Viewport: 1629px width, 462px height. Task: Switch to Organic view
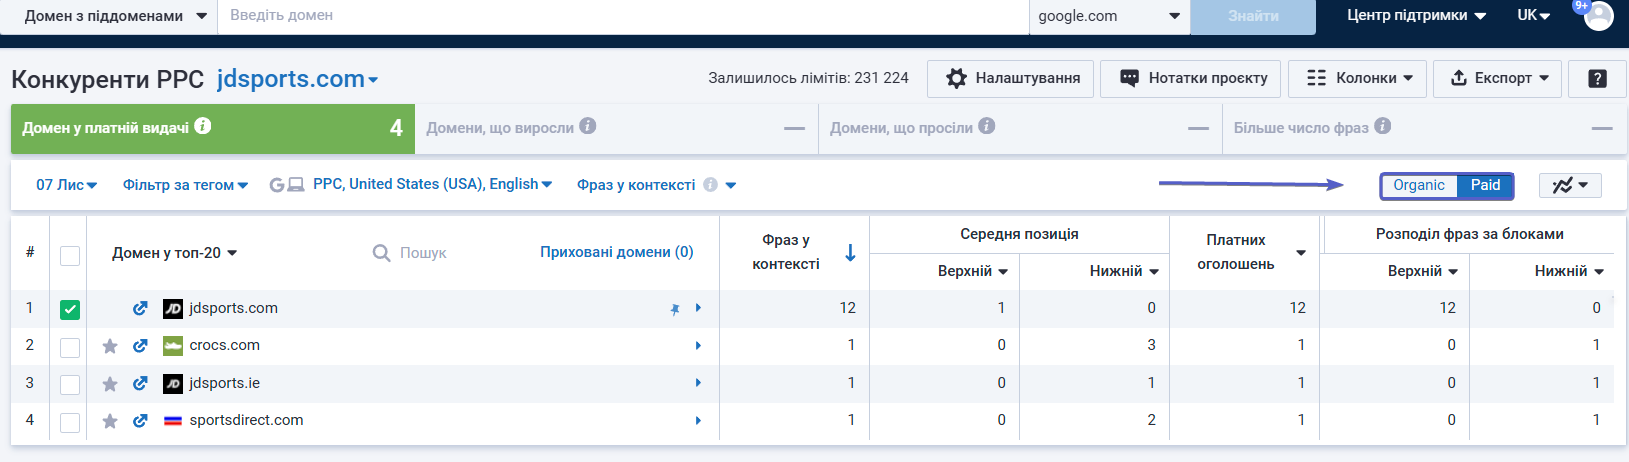(1419, 185)
